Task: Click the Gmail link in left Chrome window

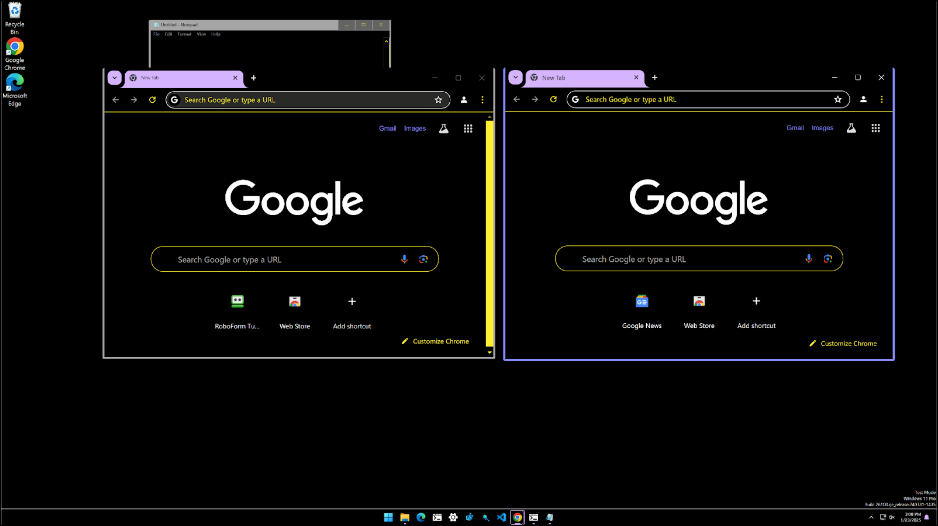Action: pyautogui.click(x=387, y=128)
